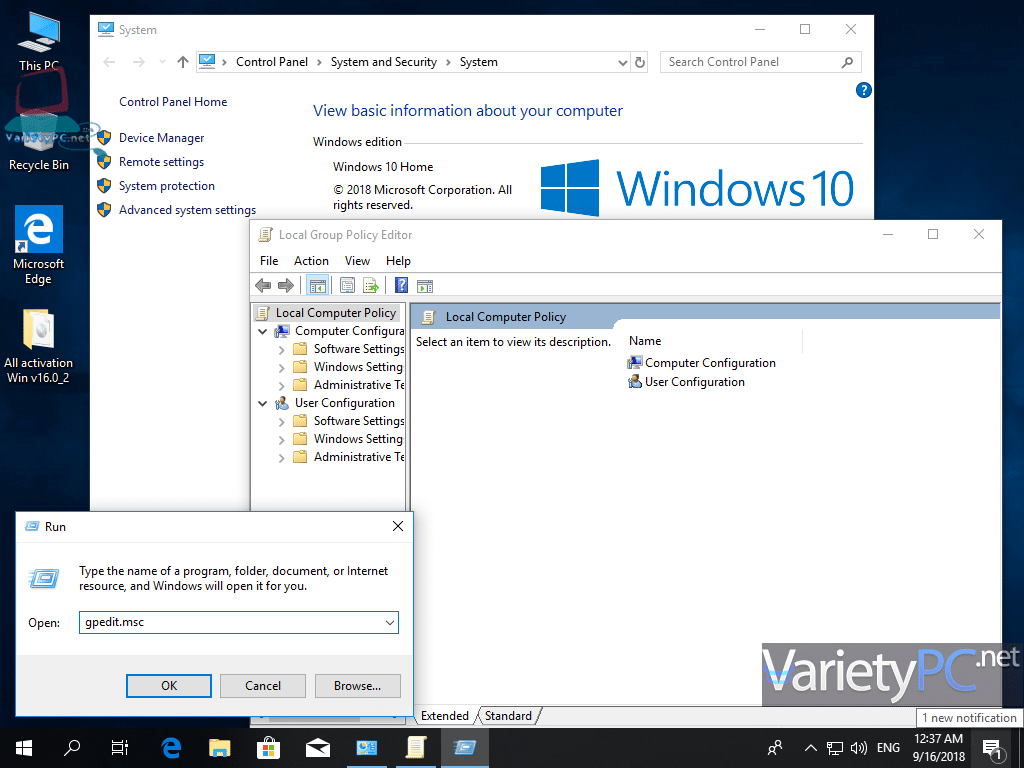Open Task View from the taskbar
The height and width of the screenshot is (768, 1024).
[x=120, y=748]
